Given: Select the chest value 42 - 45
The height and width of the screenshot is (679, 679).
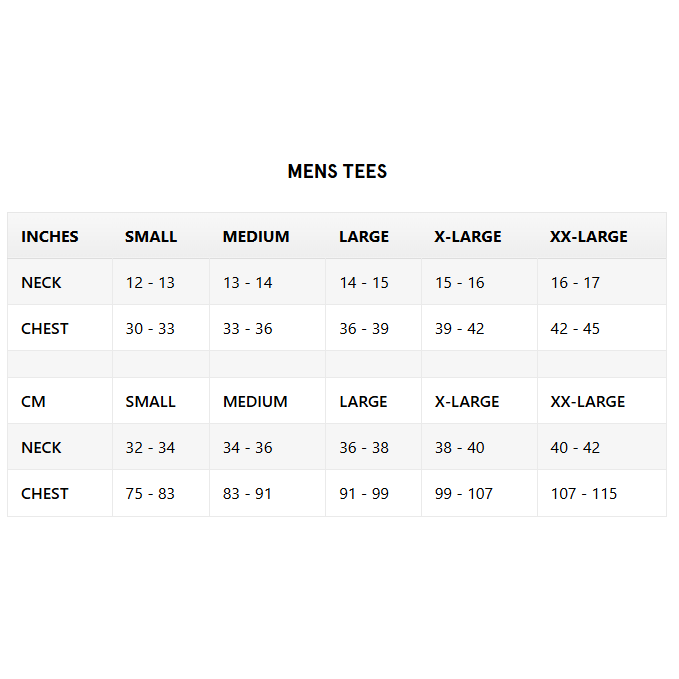Looking at the screenshot, I should pos(575,329).
